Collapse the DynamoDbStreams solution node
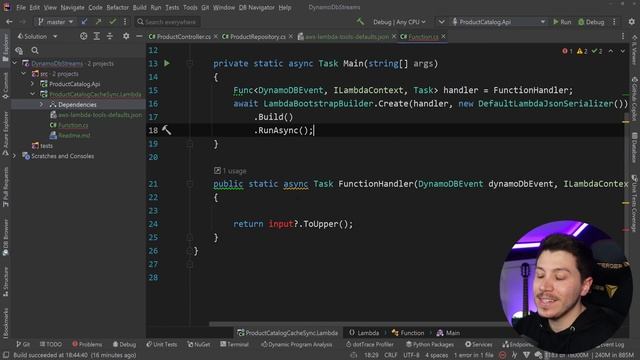 point(15,63)
